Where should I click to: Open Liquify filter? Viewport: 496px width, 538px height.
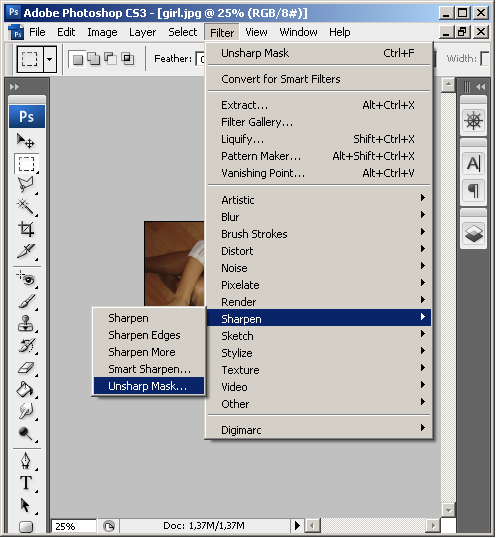point(319,139)
